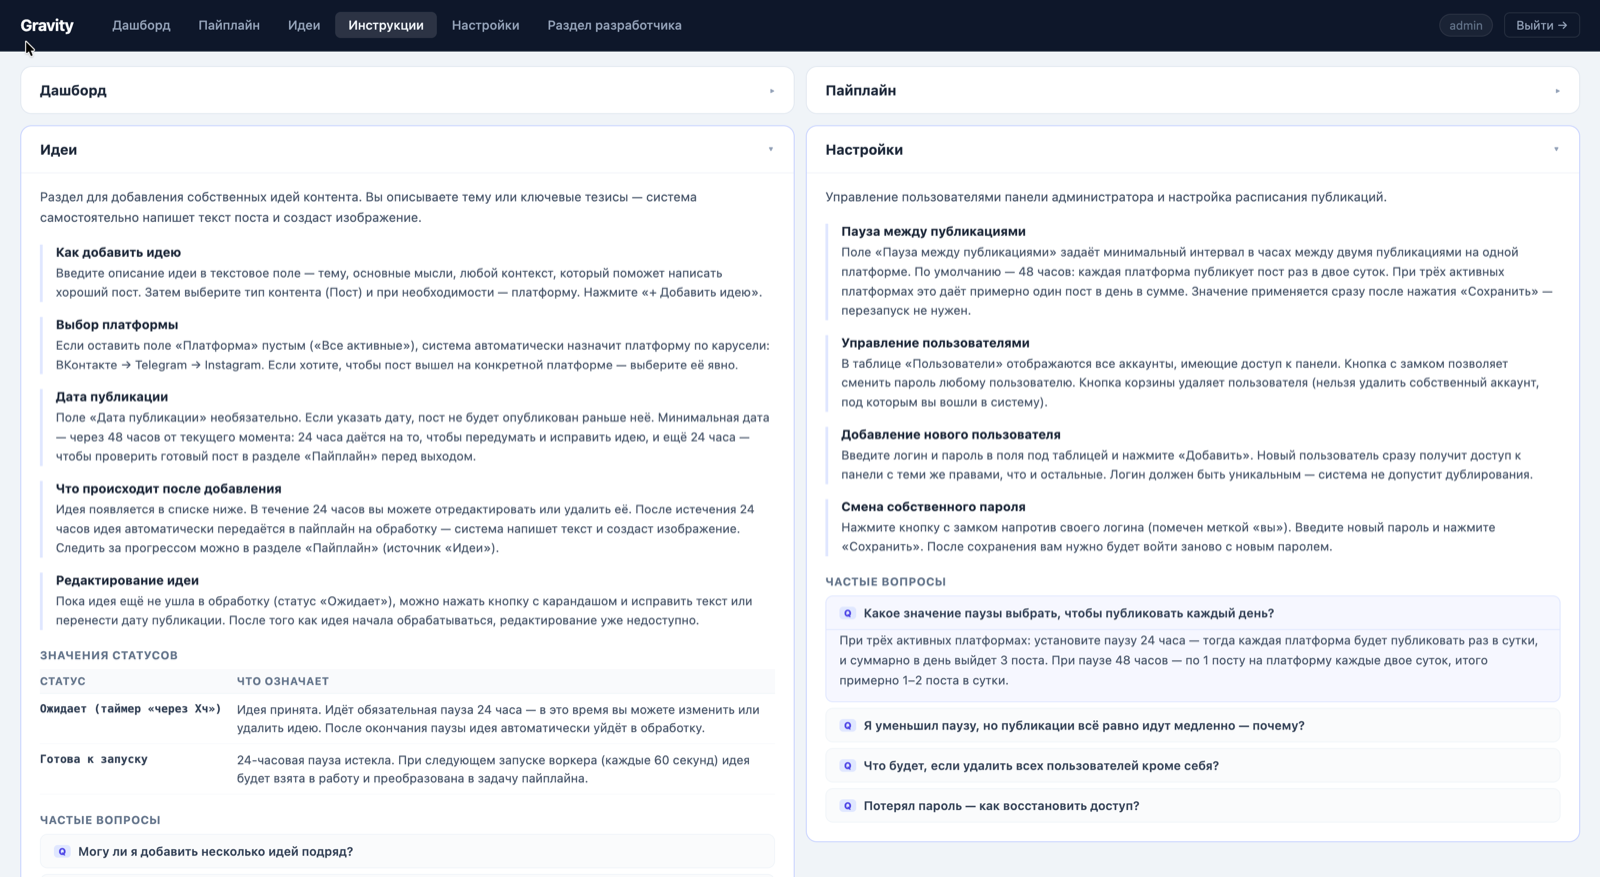Click 'ЧАСТЫЕ ВОПРОСЫ' label in Настройки card
This screenshot has width=1600, height=877.
tap(886, 582)
